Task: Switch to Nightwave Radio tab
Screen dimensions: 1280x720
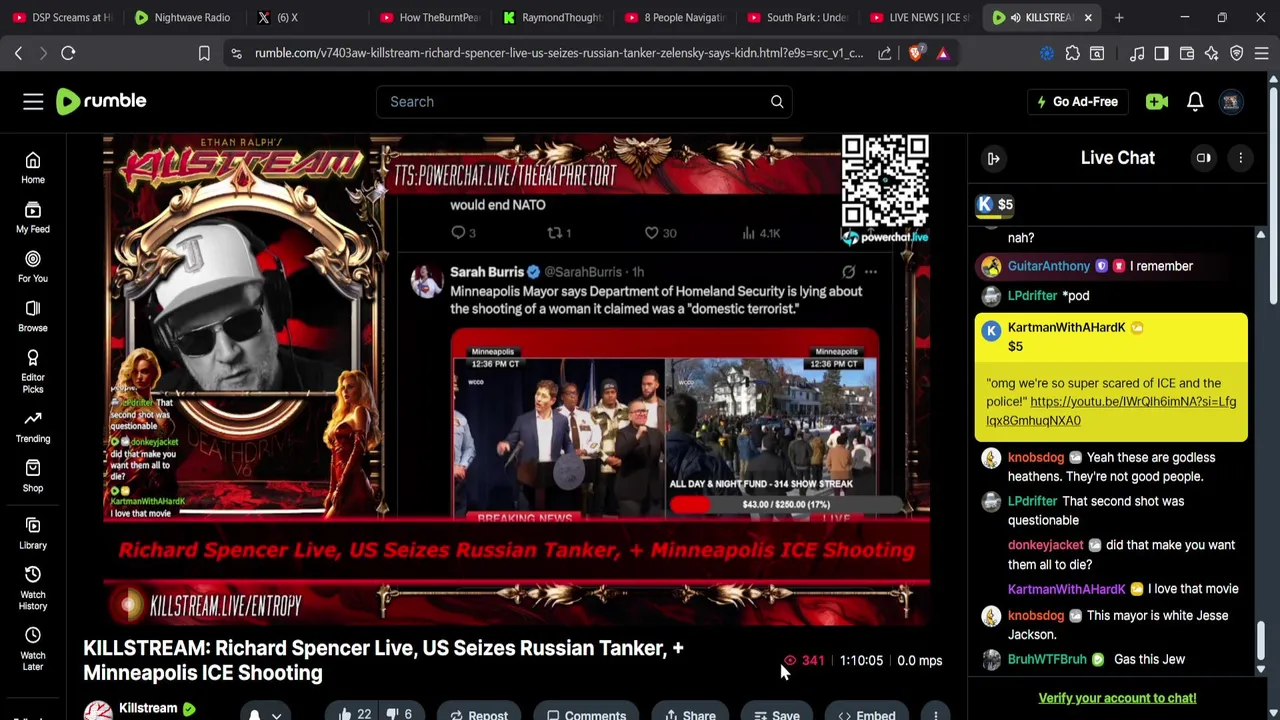Action: coord(183,17)
